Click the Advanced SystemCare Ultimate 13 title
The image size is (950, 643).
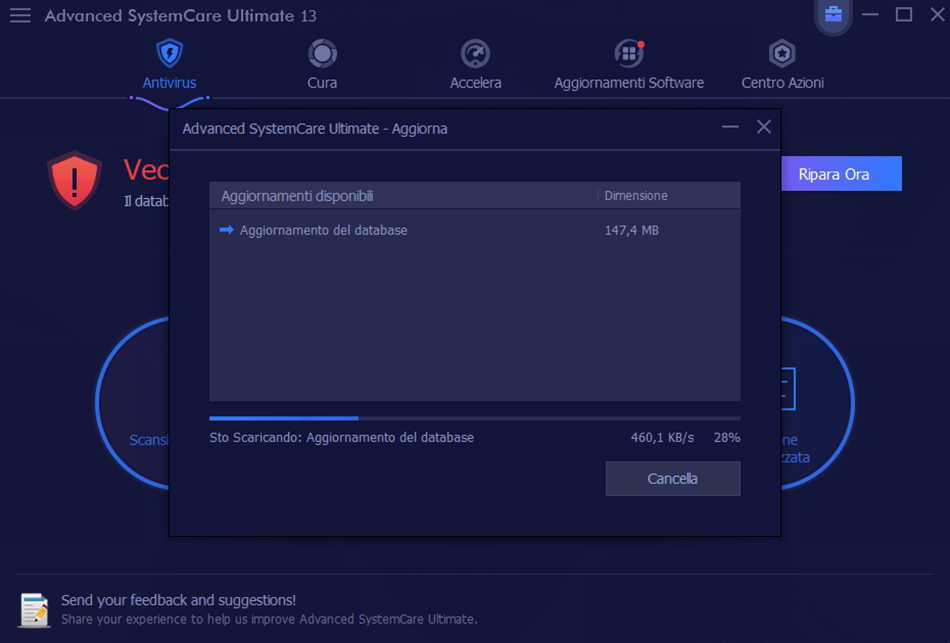pyautogui.click(x=181, y=16)
